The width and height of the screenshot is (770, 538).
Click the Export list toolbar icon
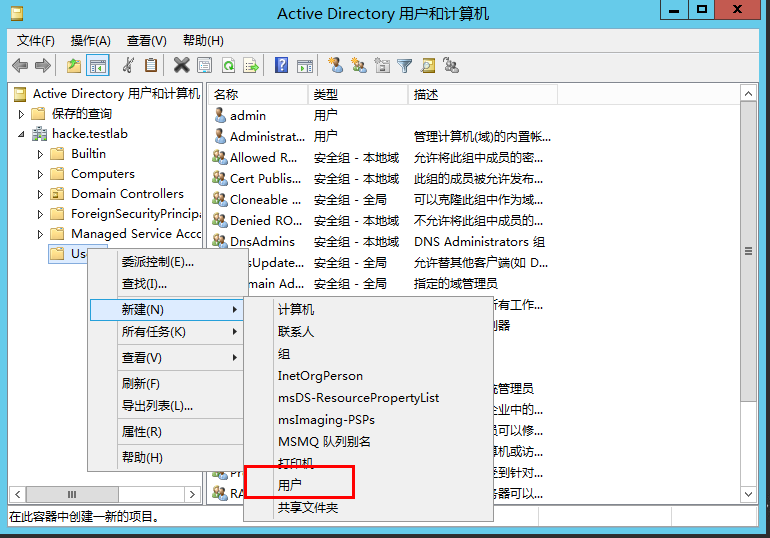[251, 65]
